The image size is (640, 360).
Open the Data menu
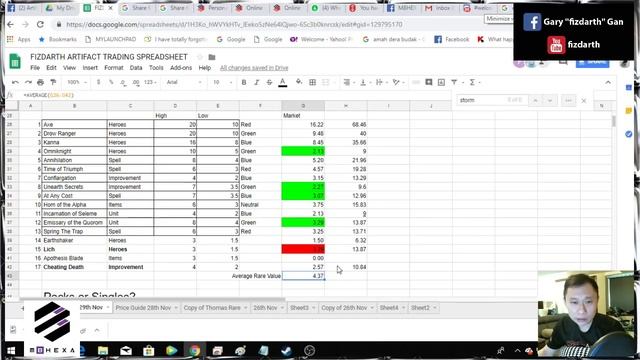click(x=136, y=68)
